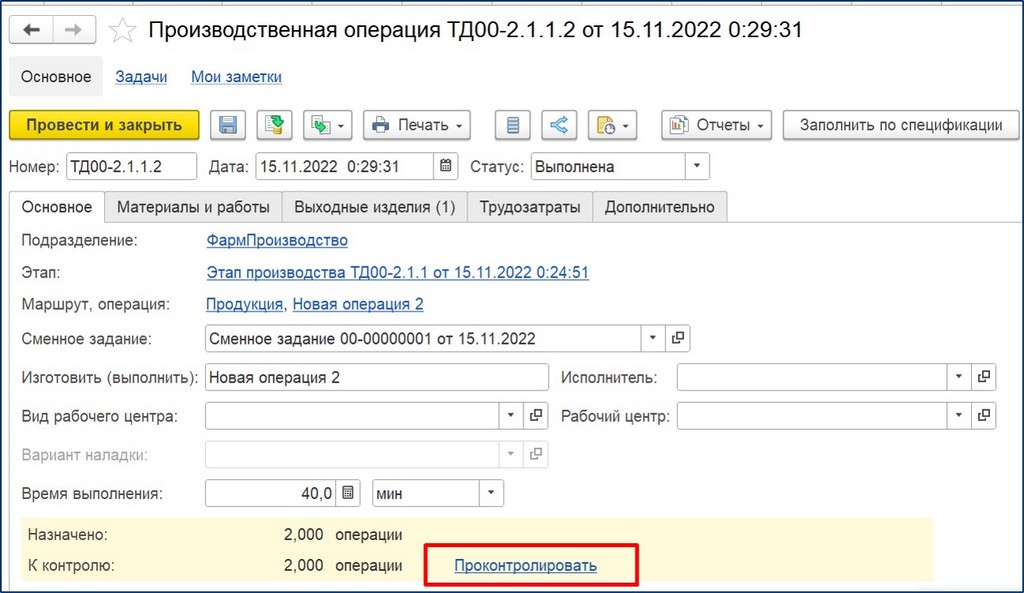Open calculator for Время выполнения
Image resolution: width=1024 pixels, height=593 pixels.
pos(348,493)
